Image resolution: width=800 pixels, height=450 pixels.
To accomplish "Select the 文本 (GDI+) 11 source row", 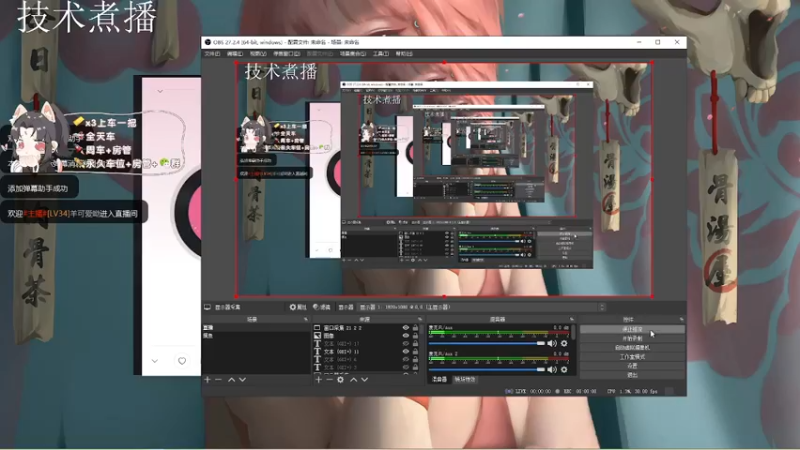I will (x=367, y=352).
